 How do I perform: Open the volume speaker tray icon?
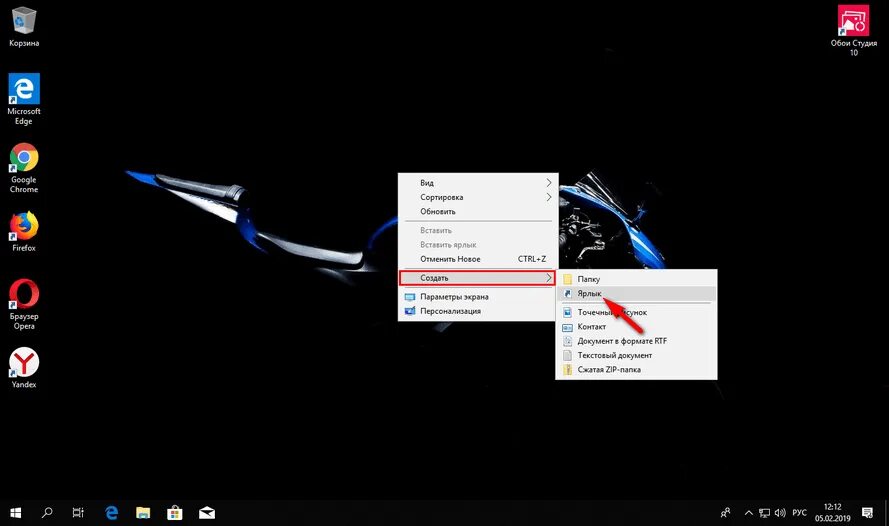[x=780, y=512]
